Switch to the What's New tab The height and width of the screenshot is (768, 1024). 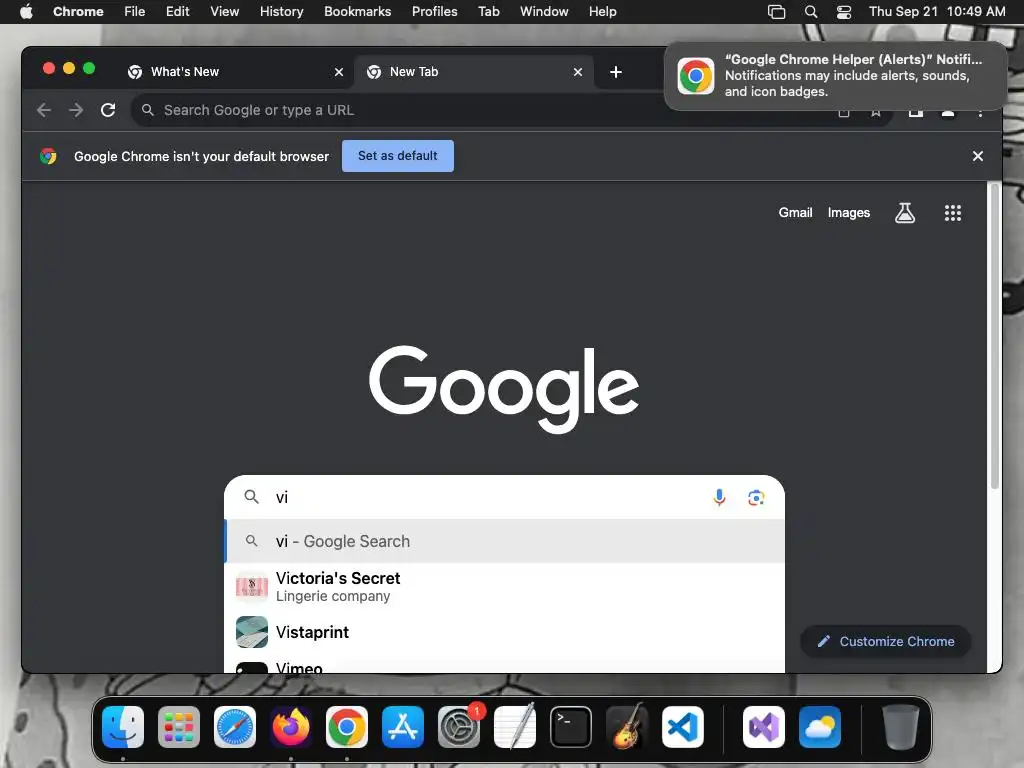coord(236,72)
